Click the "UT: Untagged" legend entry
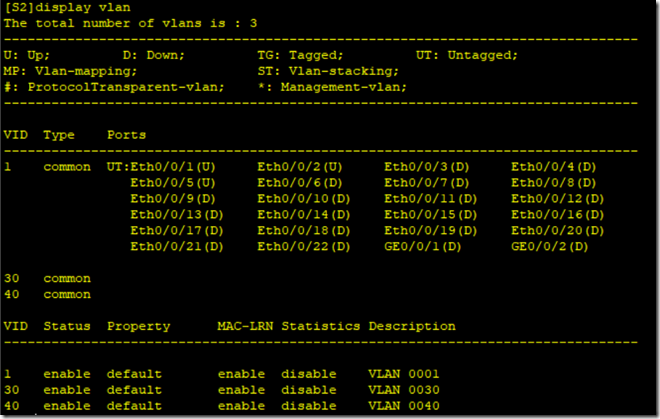The image size is (660, 419). pyautogui.click(x=466, y=54)
